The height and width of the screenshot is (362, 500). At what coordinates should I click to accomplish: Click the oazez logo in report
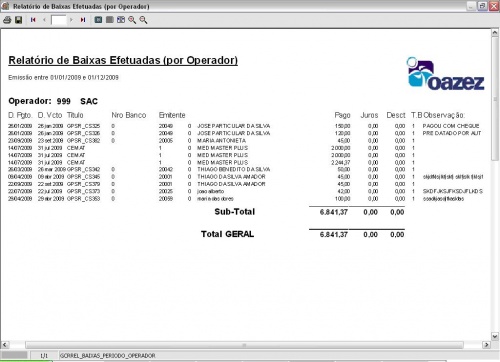tap(445, 74)
